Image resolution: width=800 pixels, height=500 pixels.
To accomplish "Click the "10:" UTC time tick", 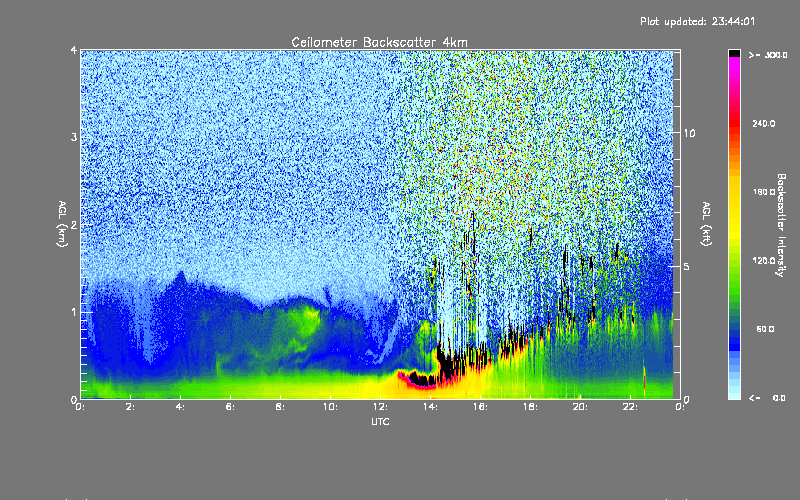I will [330, 407].
